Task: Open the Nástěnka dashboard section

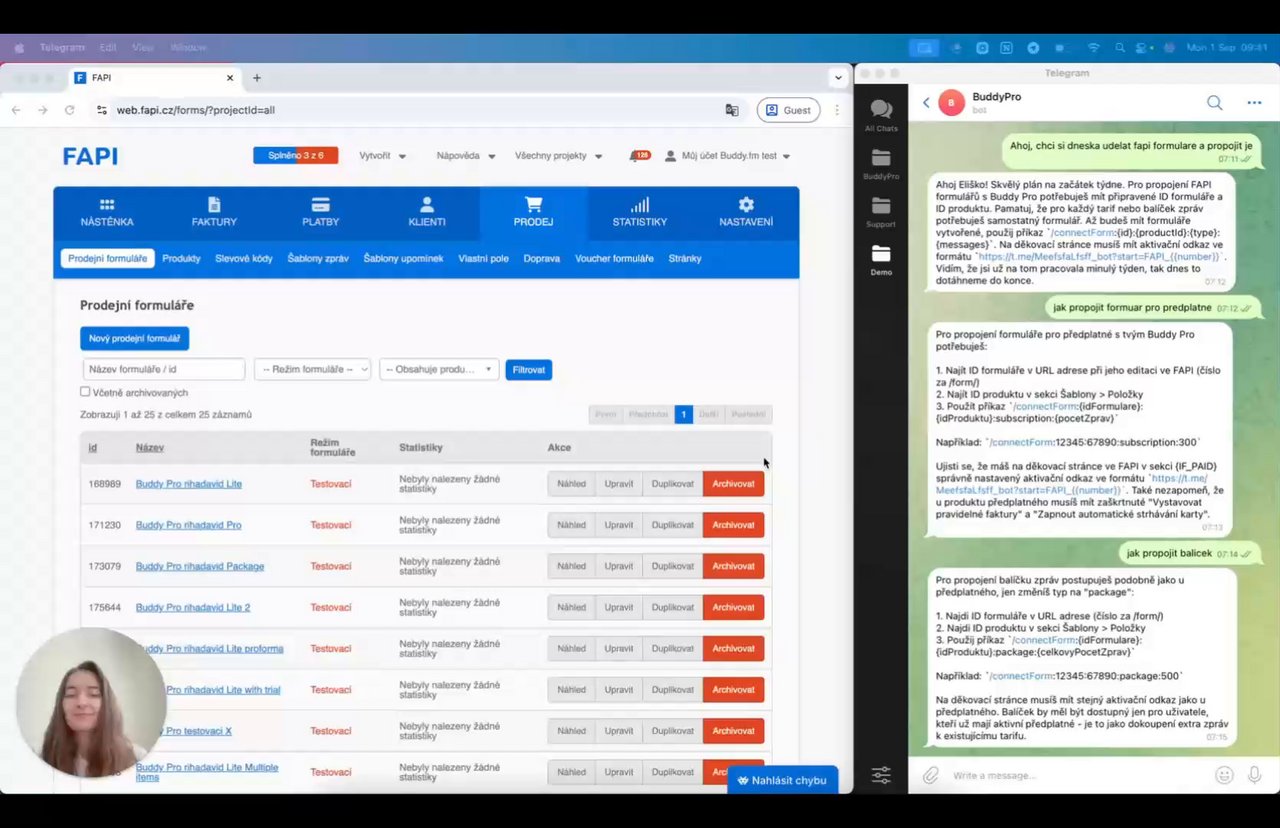Action: [x=107, y=212]
